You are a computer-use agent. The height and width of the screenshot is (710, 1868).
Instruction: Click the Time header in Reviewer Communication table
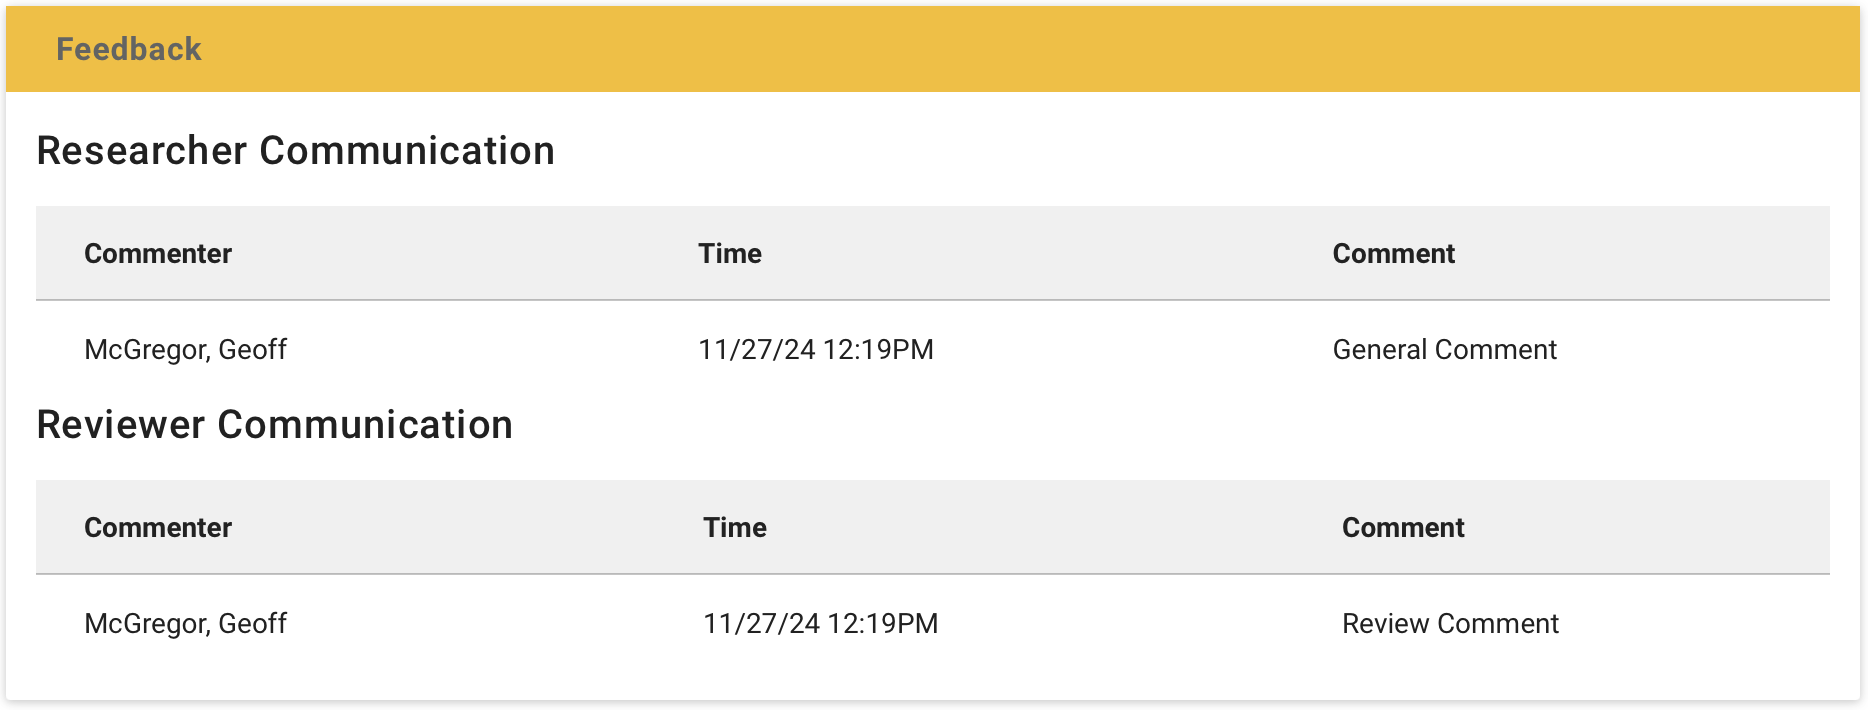pyautogui.click(x=735, y=527)
